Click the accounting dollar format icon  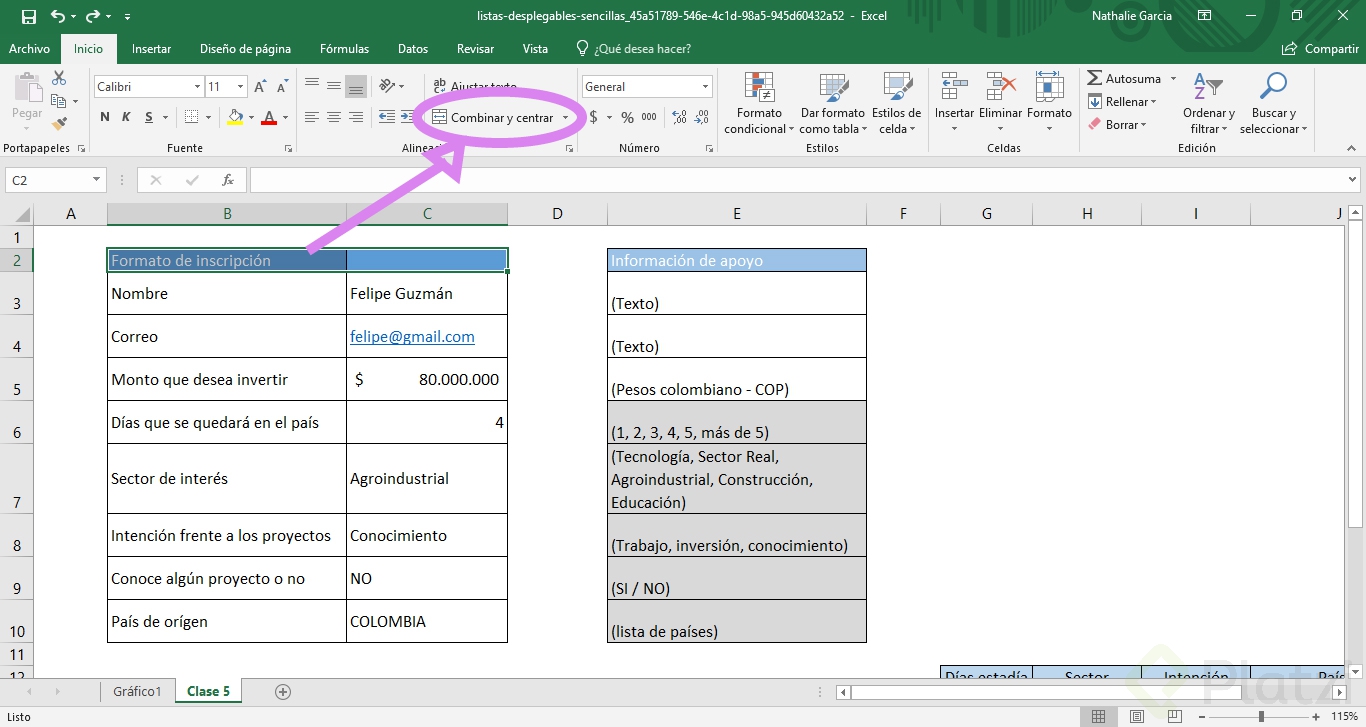[x=593, y=117]
